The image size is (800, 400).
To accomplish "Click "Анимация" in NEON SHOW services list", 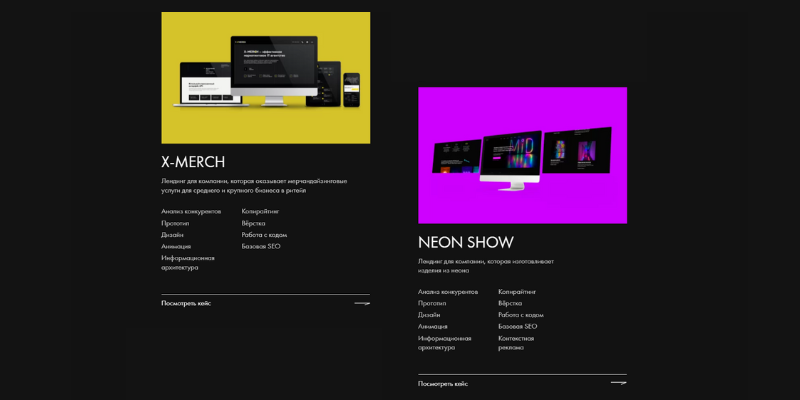I will click(433, 326).
